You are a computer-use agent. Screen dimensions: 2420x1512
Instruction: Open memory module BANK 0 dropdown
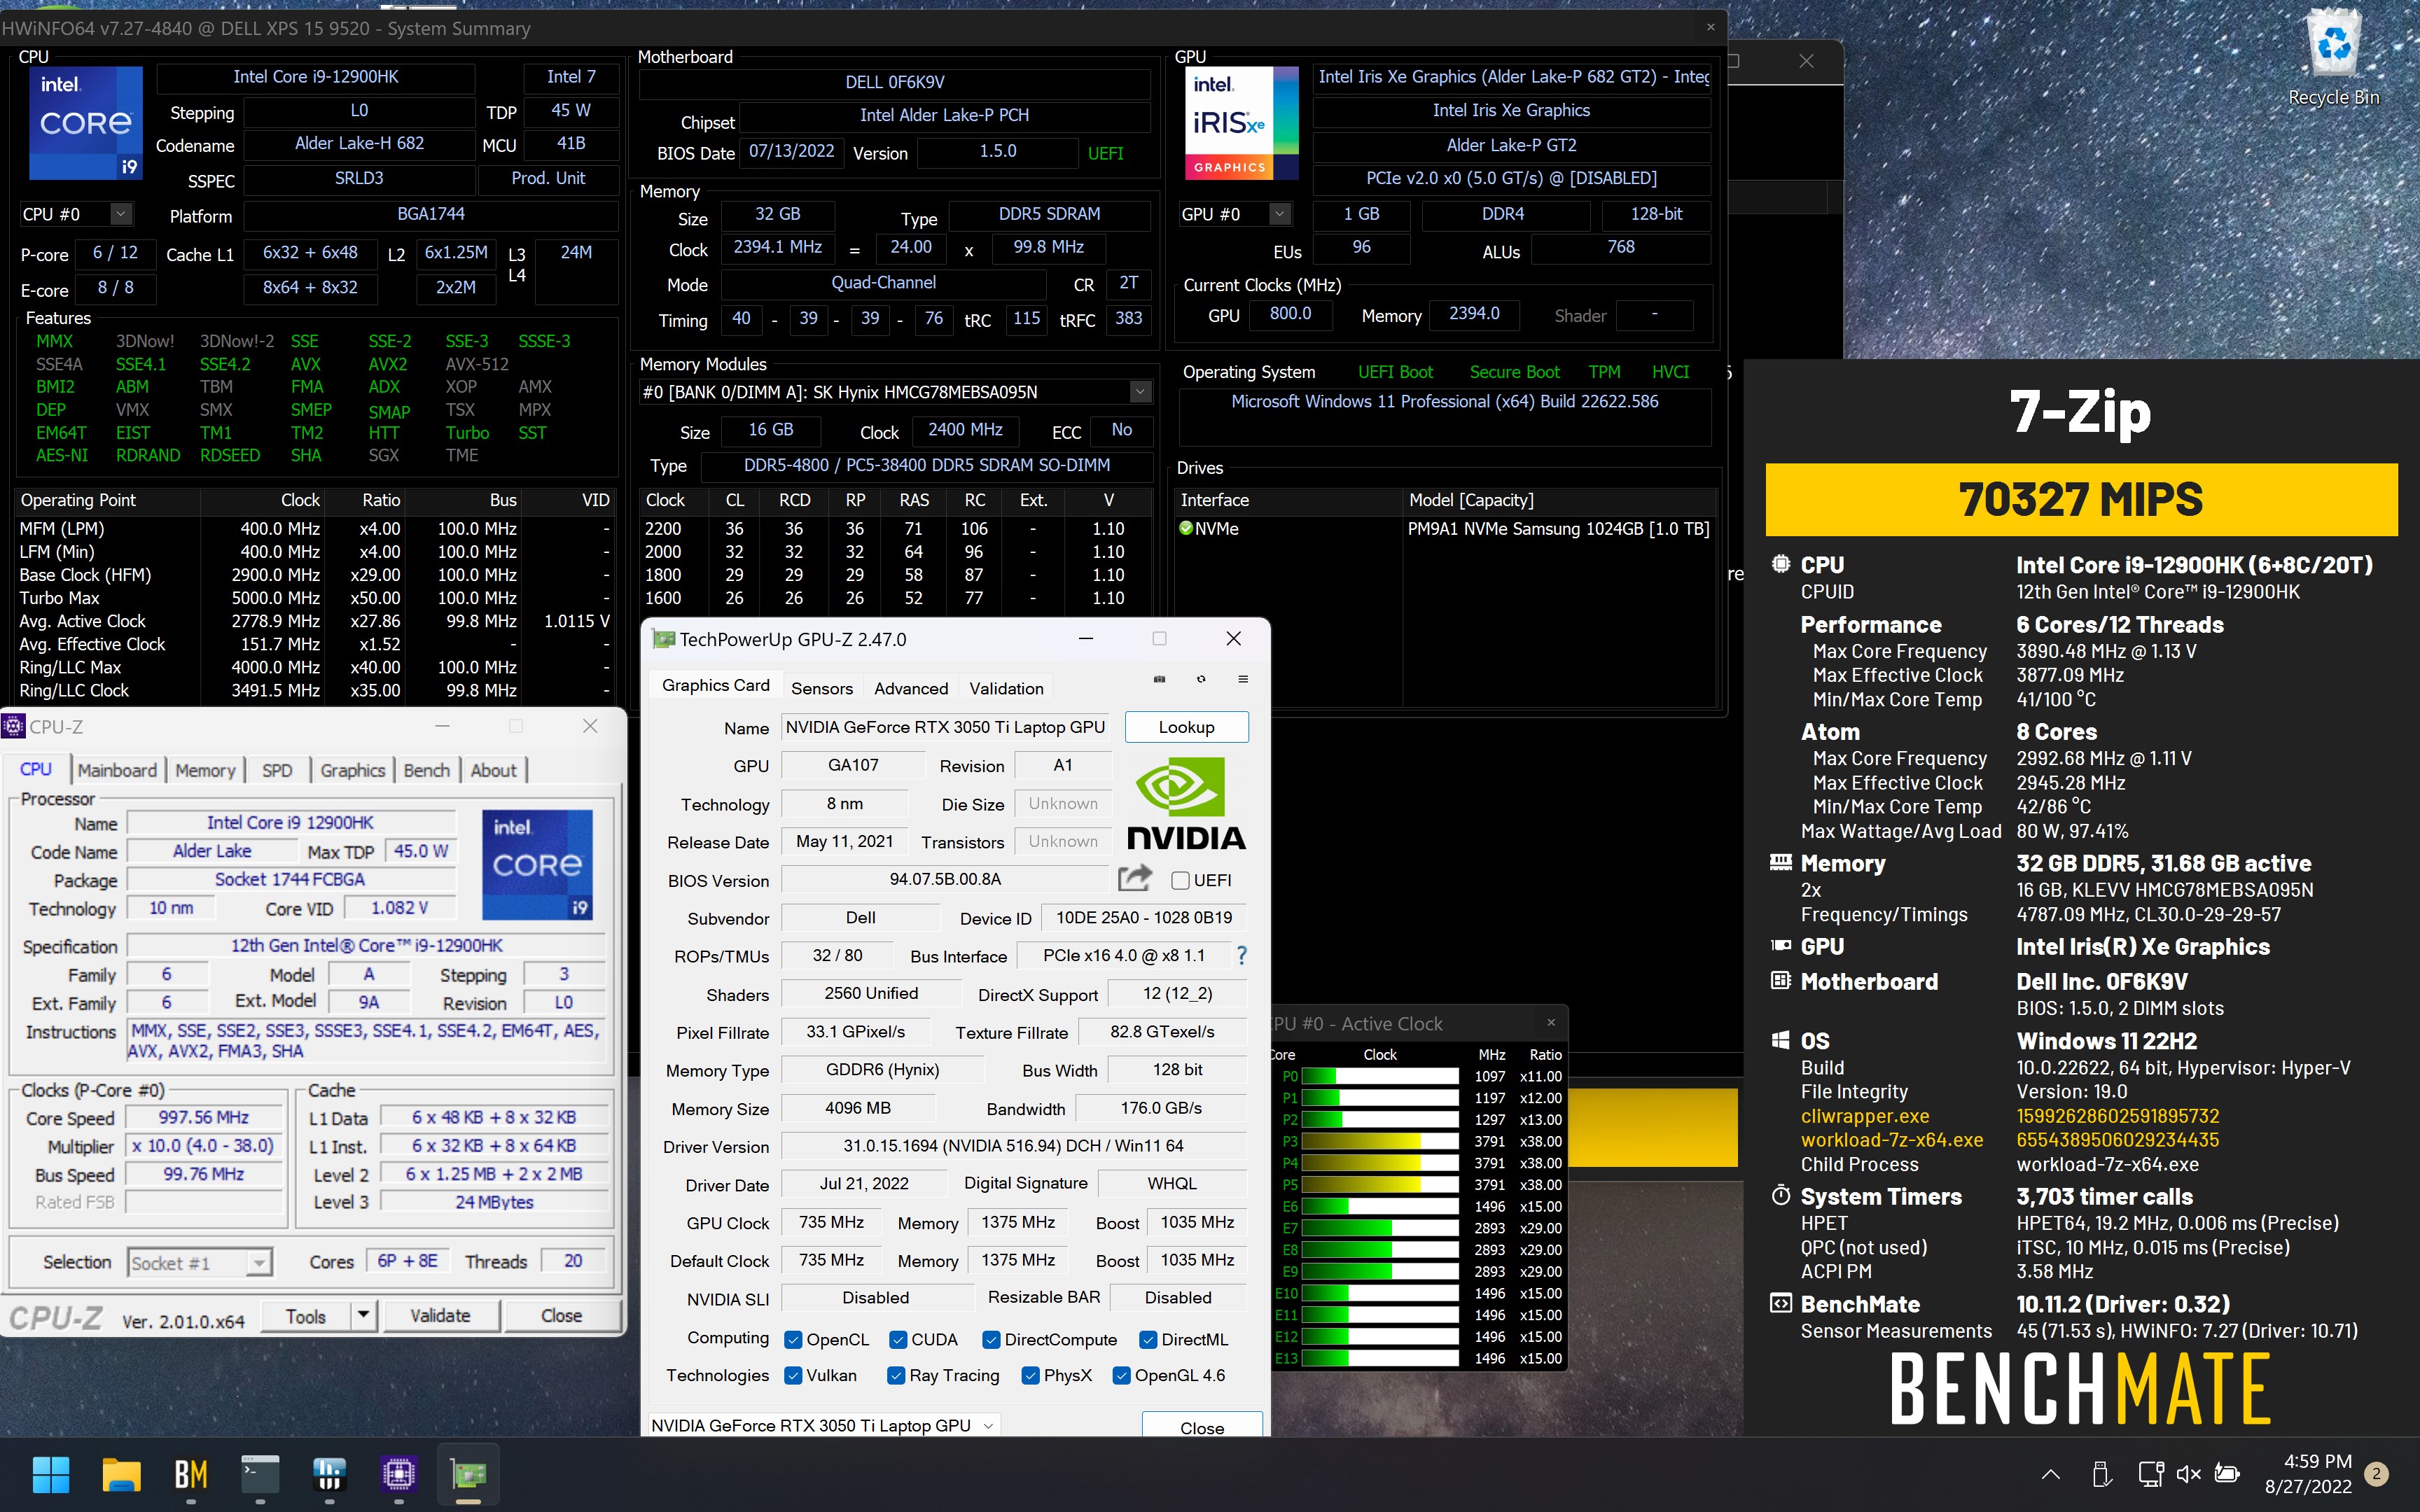pyautogui.click(x=1140, y=392)
